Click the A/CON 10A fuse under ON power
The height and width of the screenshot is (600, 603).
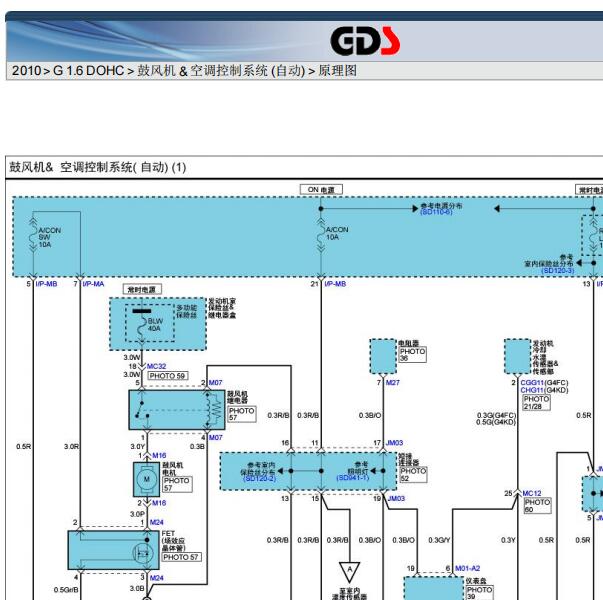[321, 236]
